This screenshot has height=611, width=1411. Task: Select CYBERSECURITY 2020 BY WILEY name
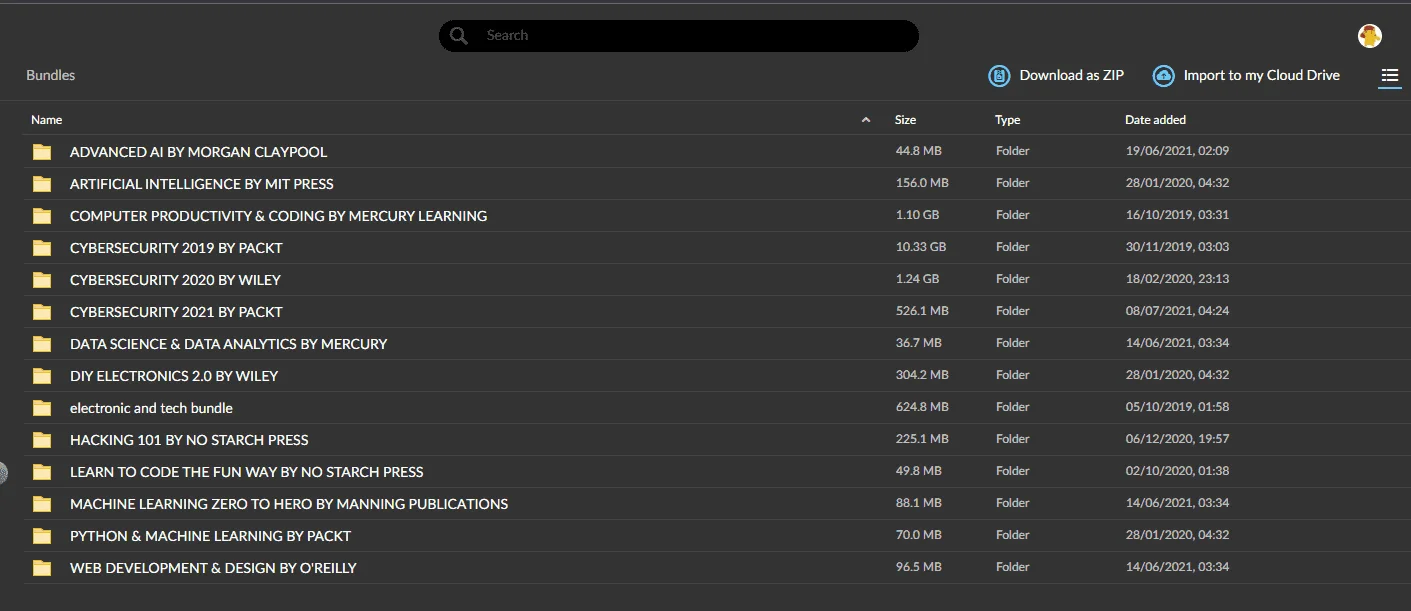[x=175, y=280]
